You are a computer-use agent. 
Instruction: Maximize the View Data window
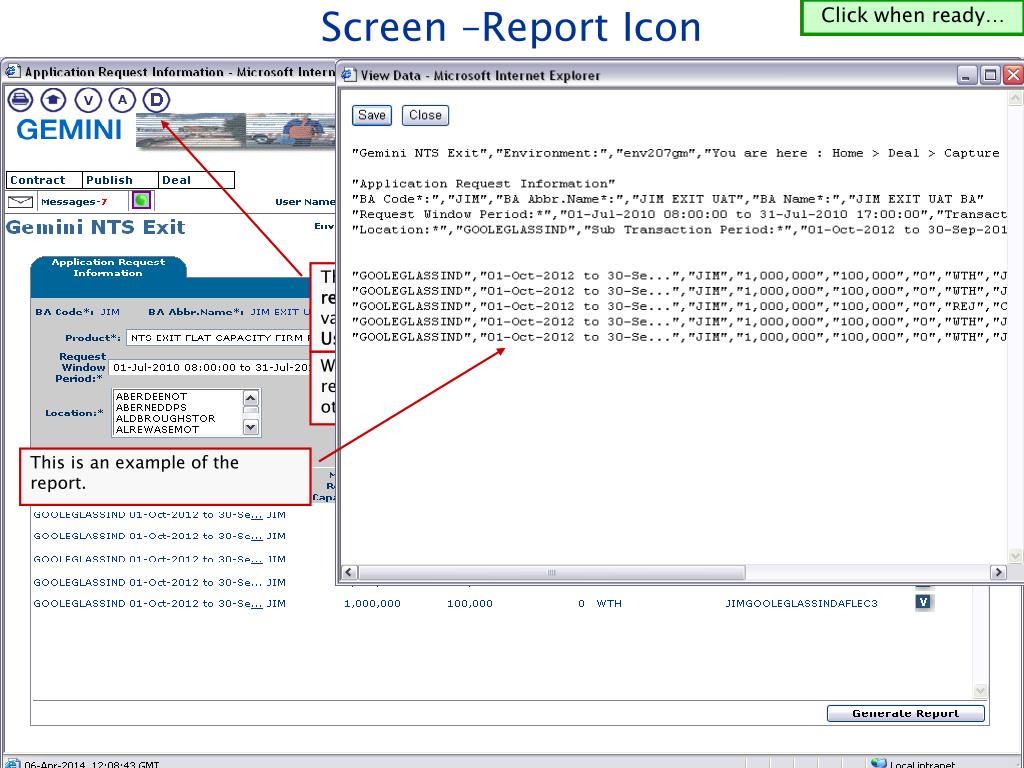point(990,75)
